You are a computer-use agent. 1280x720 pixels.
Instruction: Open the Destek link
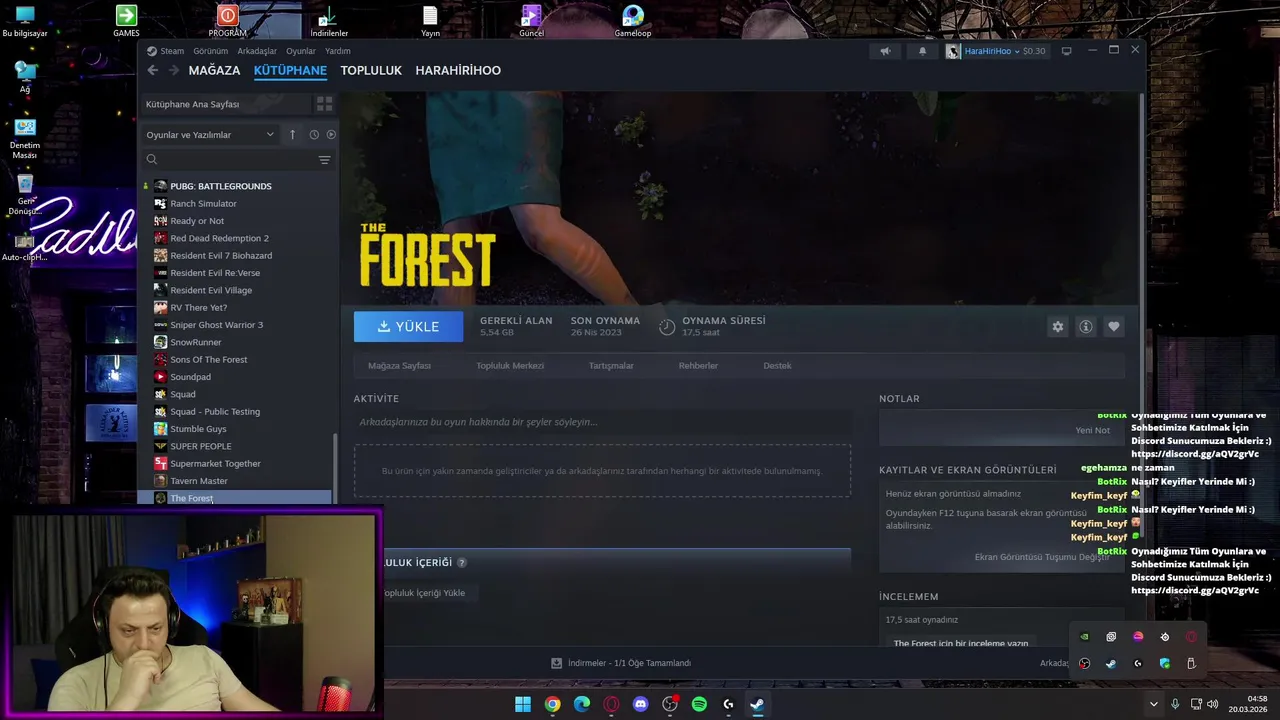[x=777, y=366]
